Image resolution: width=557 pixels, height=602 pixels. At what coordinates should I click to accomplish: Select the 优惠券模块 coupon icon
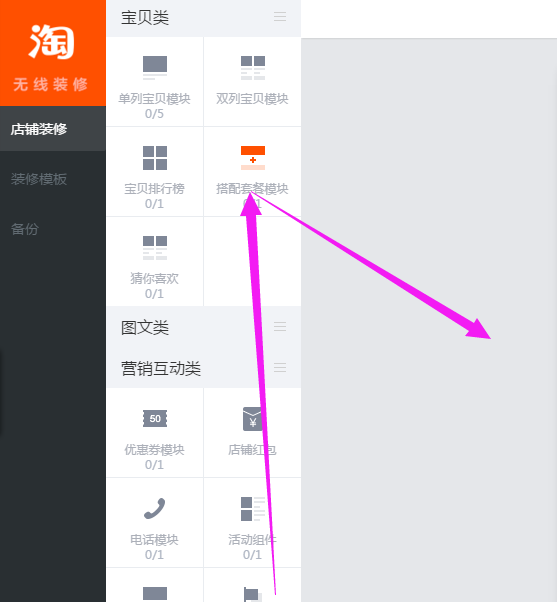[155, 418]
